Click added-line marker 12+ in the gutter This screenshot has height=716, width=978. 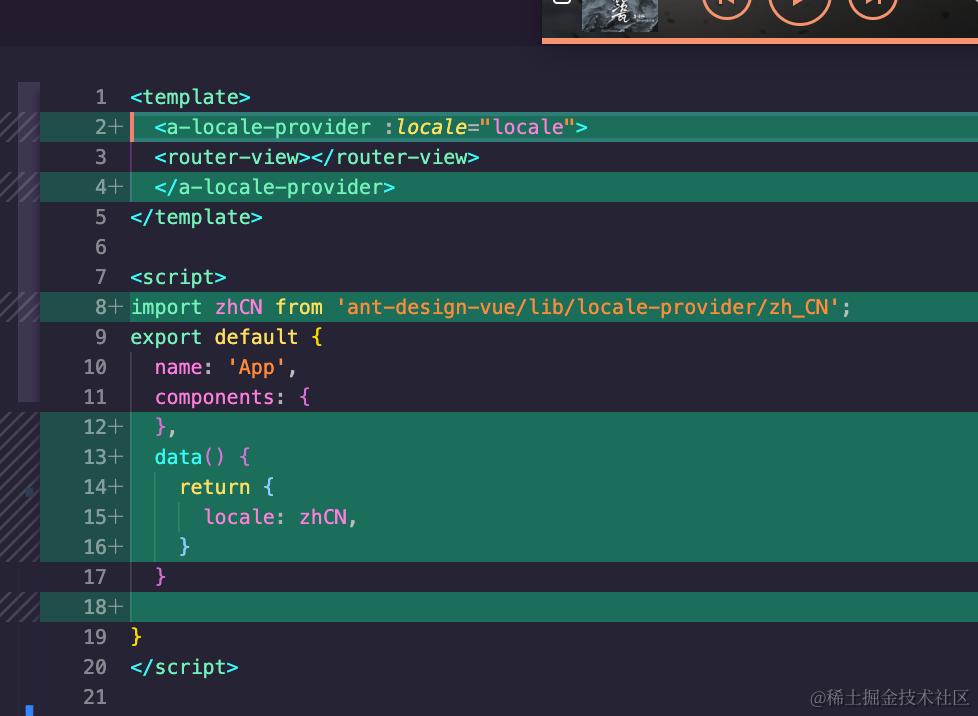104,427
